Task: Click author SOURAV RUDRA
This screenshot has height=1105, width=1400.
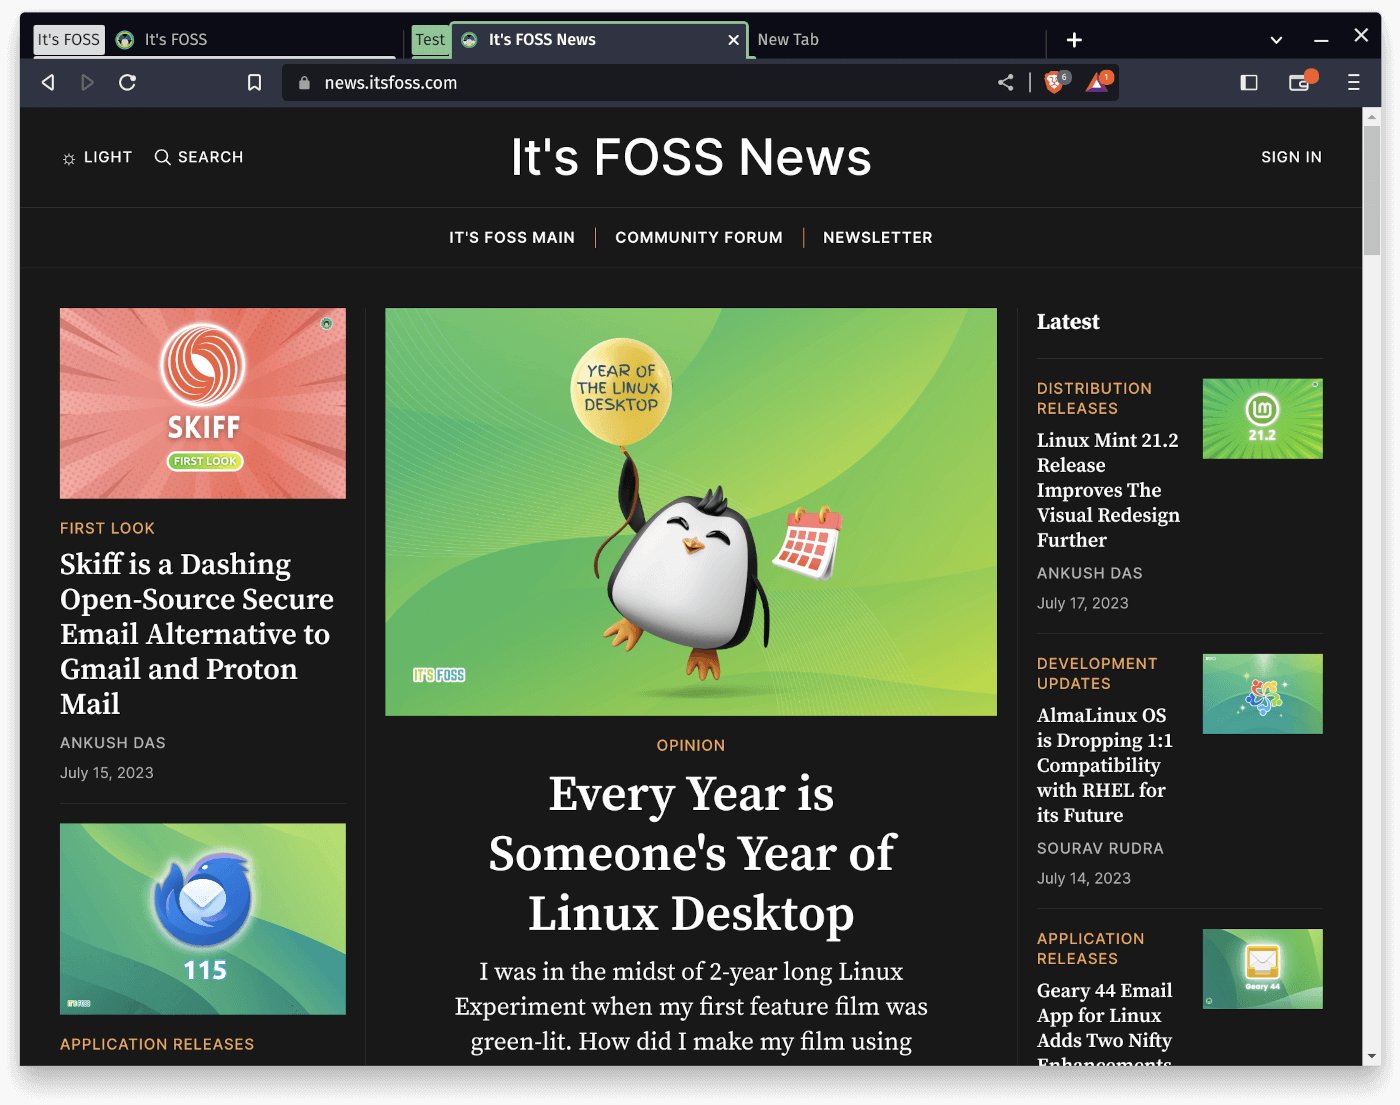Action: click(1100, 848)
